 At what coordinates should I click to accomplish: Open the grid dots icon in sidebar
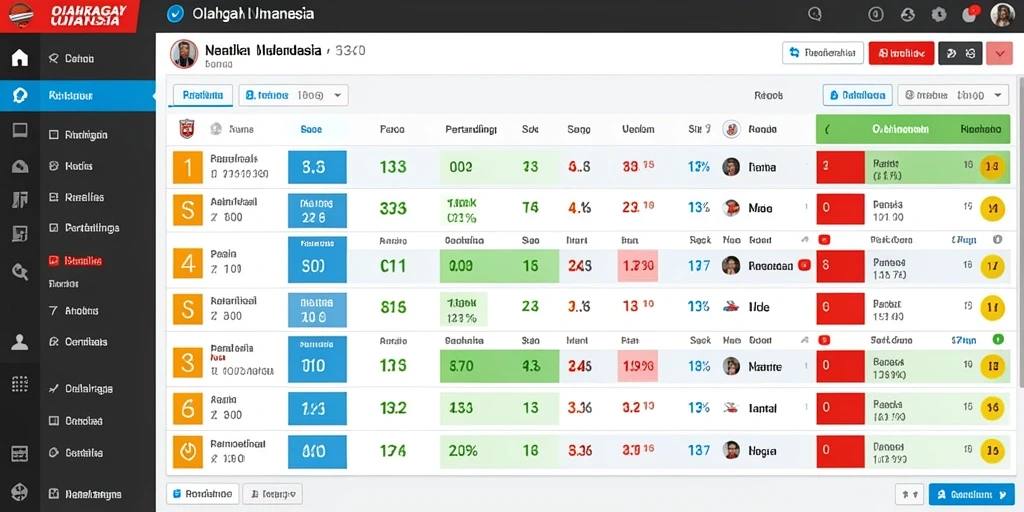coord(20,384)
